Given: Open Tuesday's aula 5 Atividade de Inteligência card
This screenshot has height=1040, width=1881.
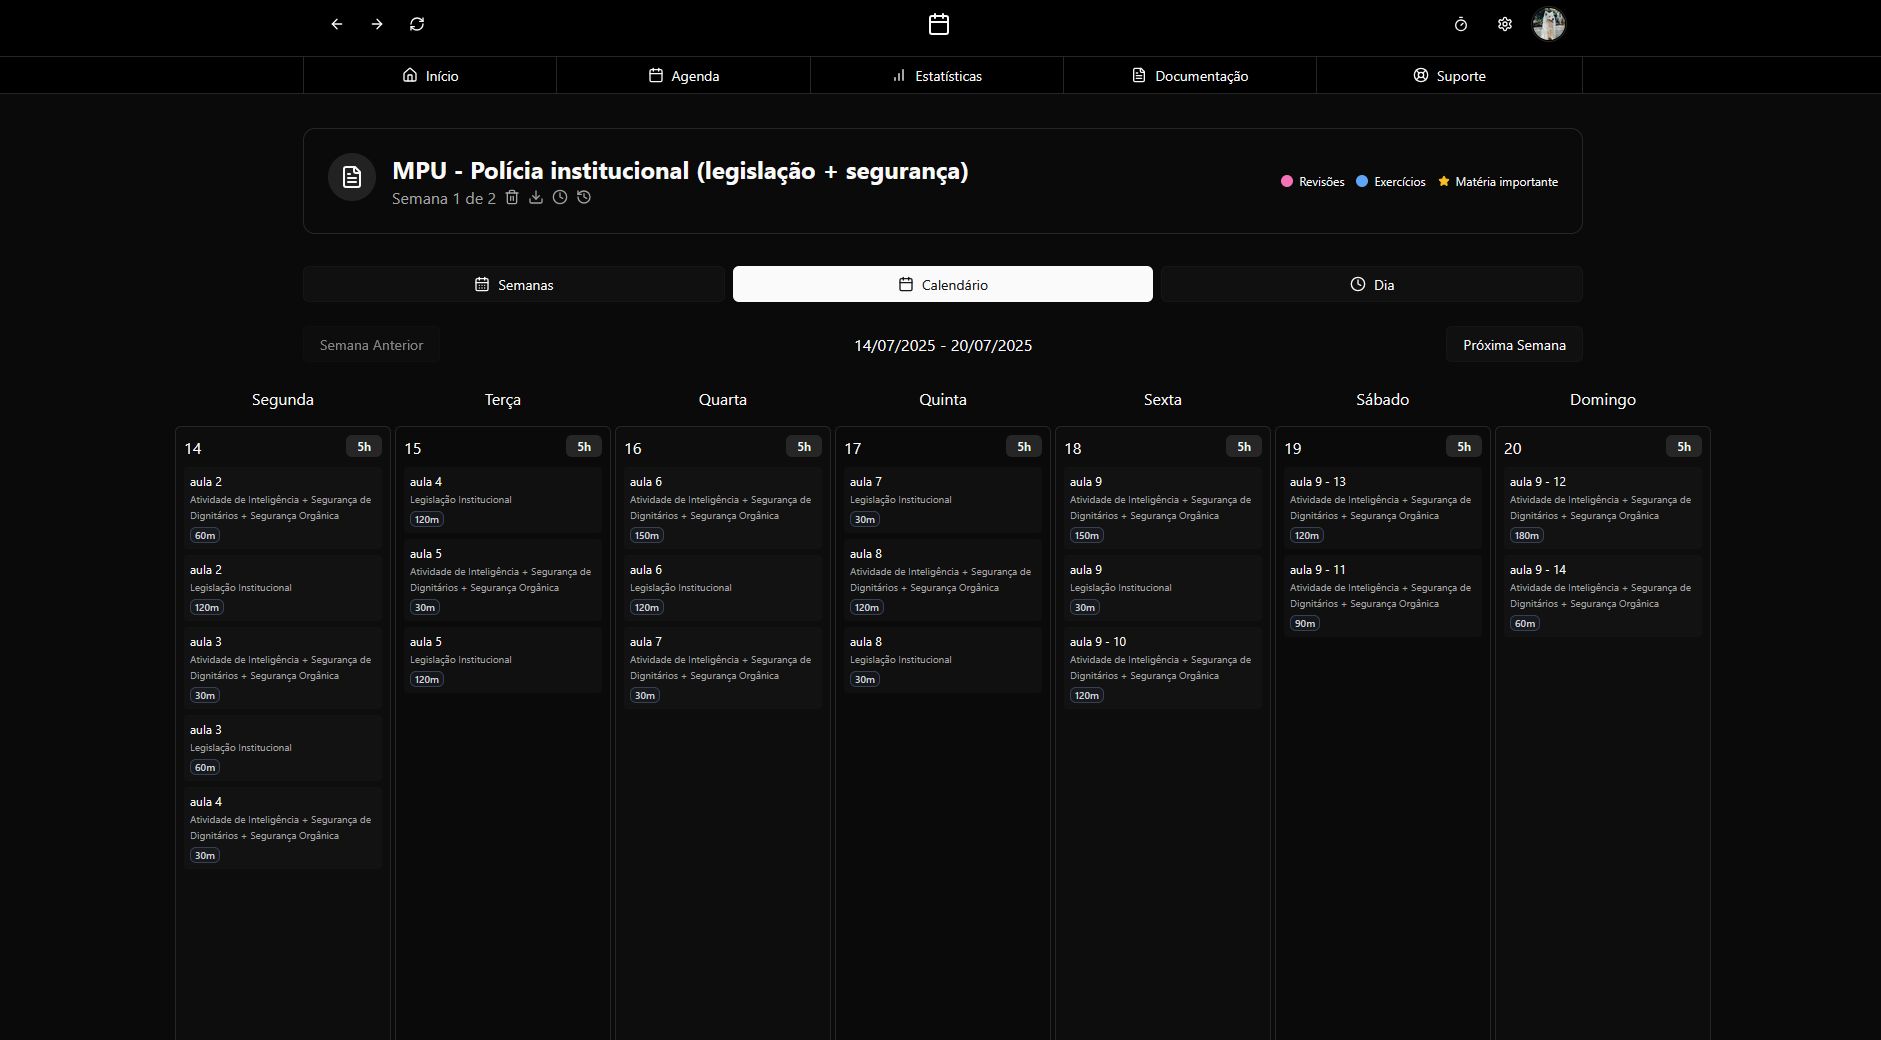Looking at the screenshot, I should coord(503,580).
